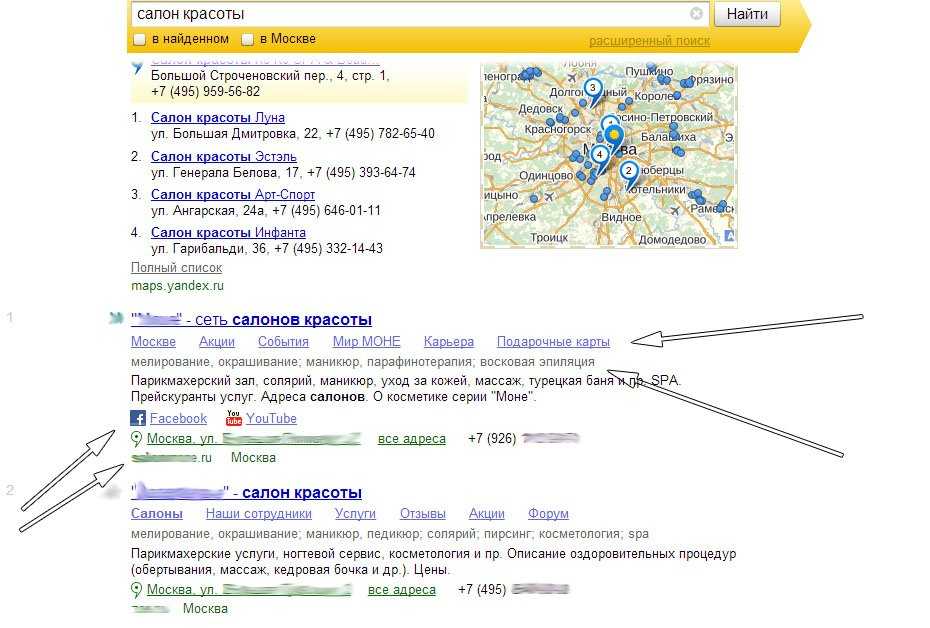Click the text 'ул. Генерала Белова, 17'
The image size is (930, 628).
[225, 173]
